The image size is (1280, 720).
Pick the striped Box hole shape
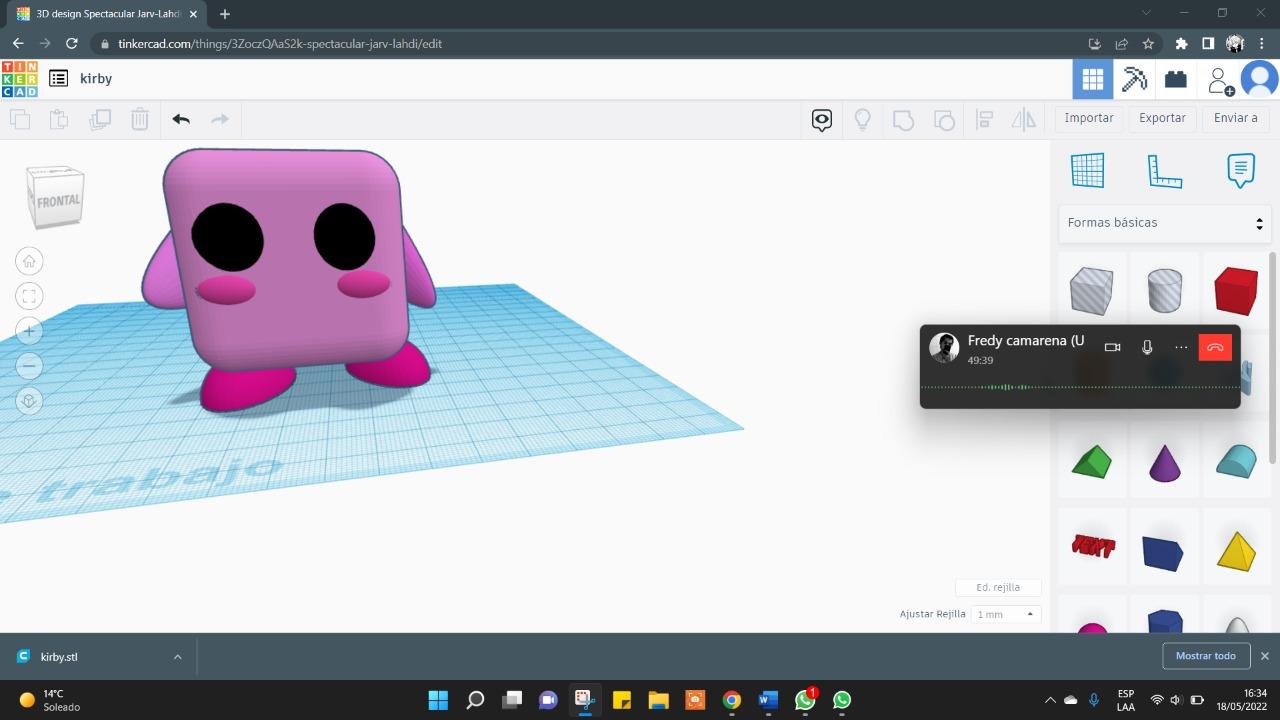coord(1091,291)
